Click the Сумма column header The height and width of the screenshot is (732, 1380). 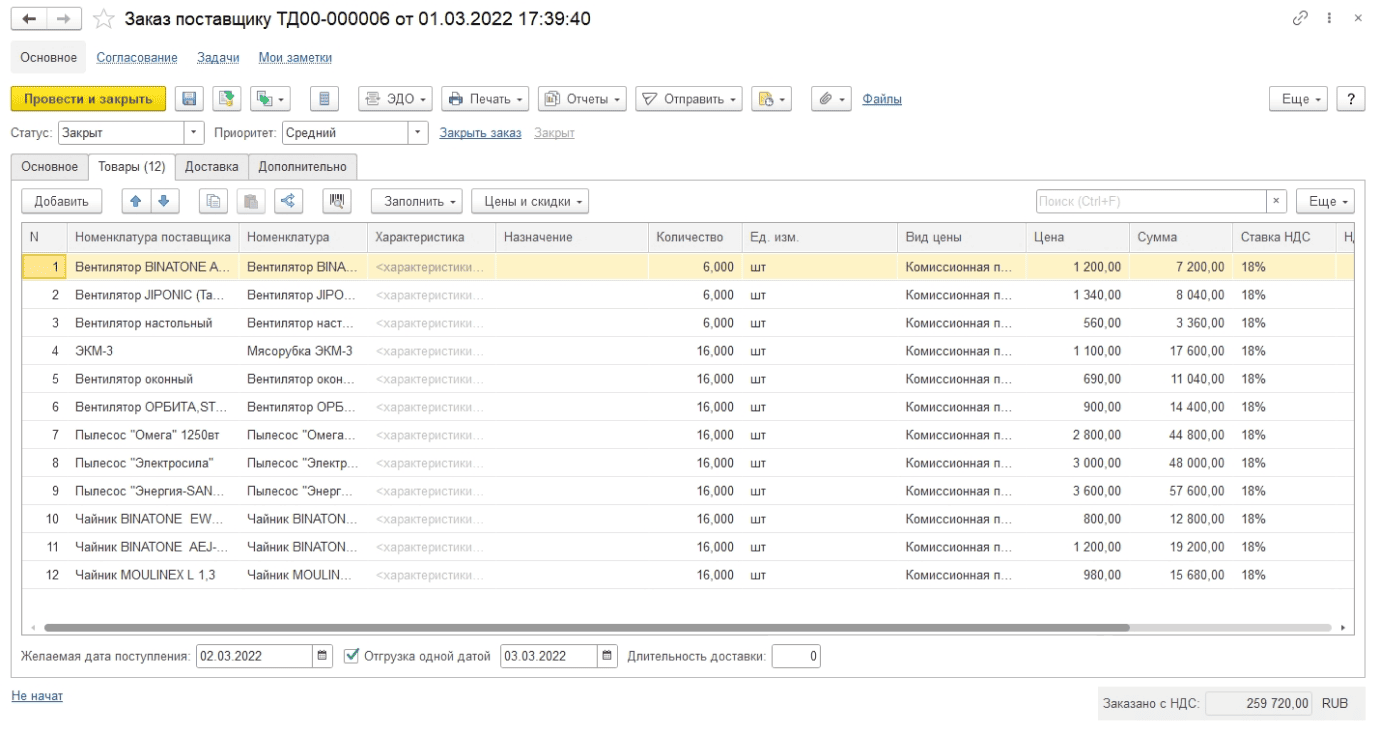point(1180,237)
